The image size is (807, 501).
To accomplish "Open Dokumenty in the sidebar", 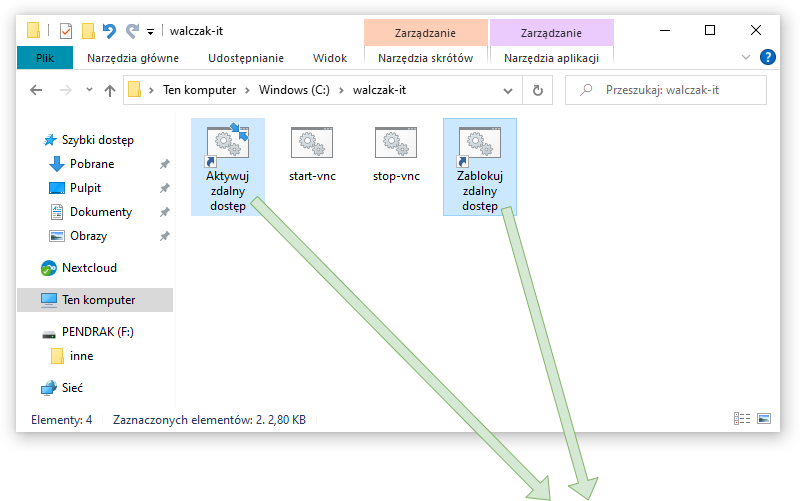I will pos(101,212).
